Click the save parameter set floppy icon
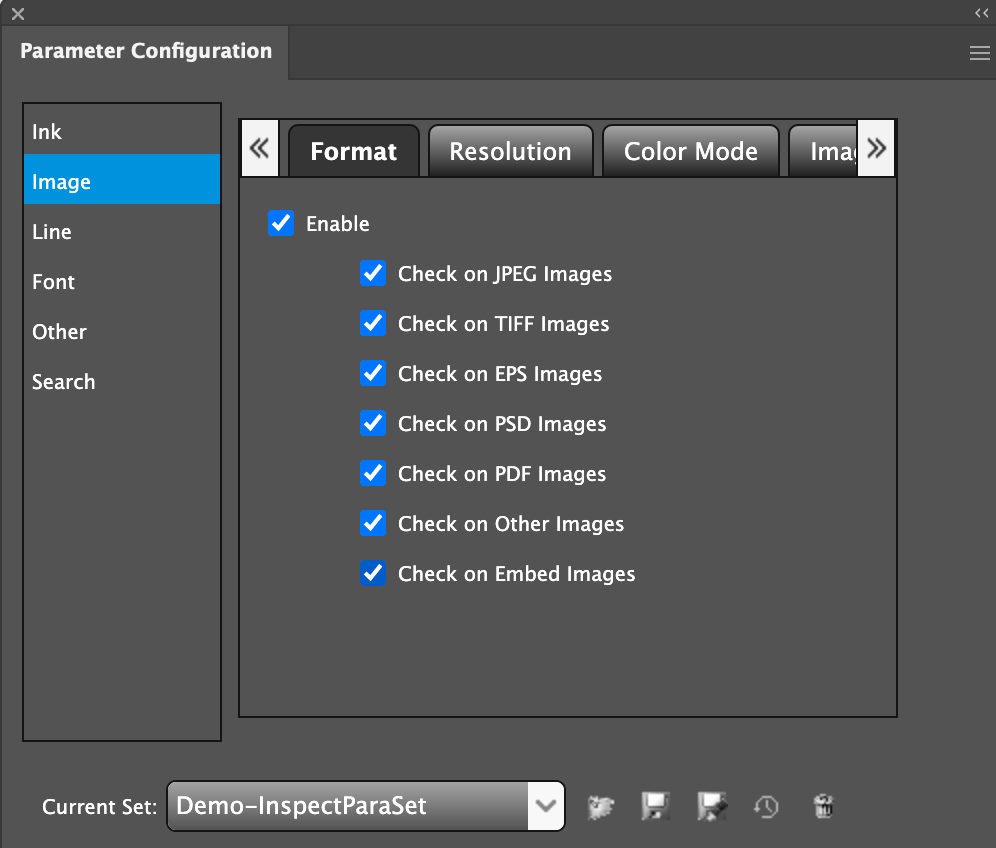The width and height of the screenshot is (996, 848). click(655, 806)
